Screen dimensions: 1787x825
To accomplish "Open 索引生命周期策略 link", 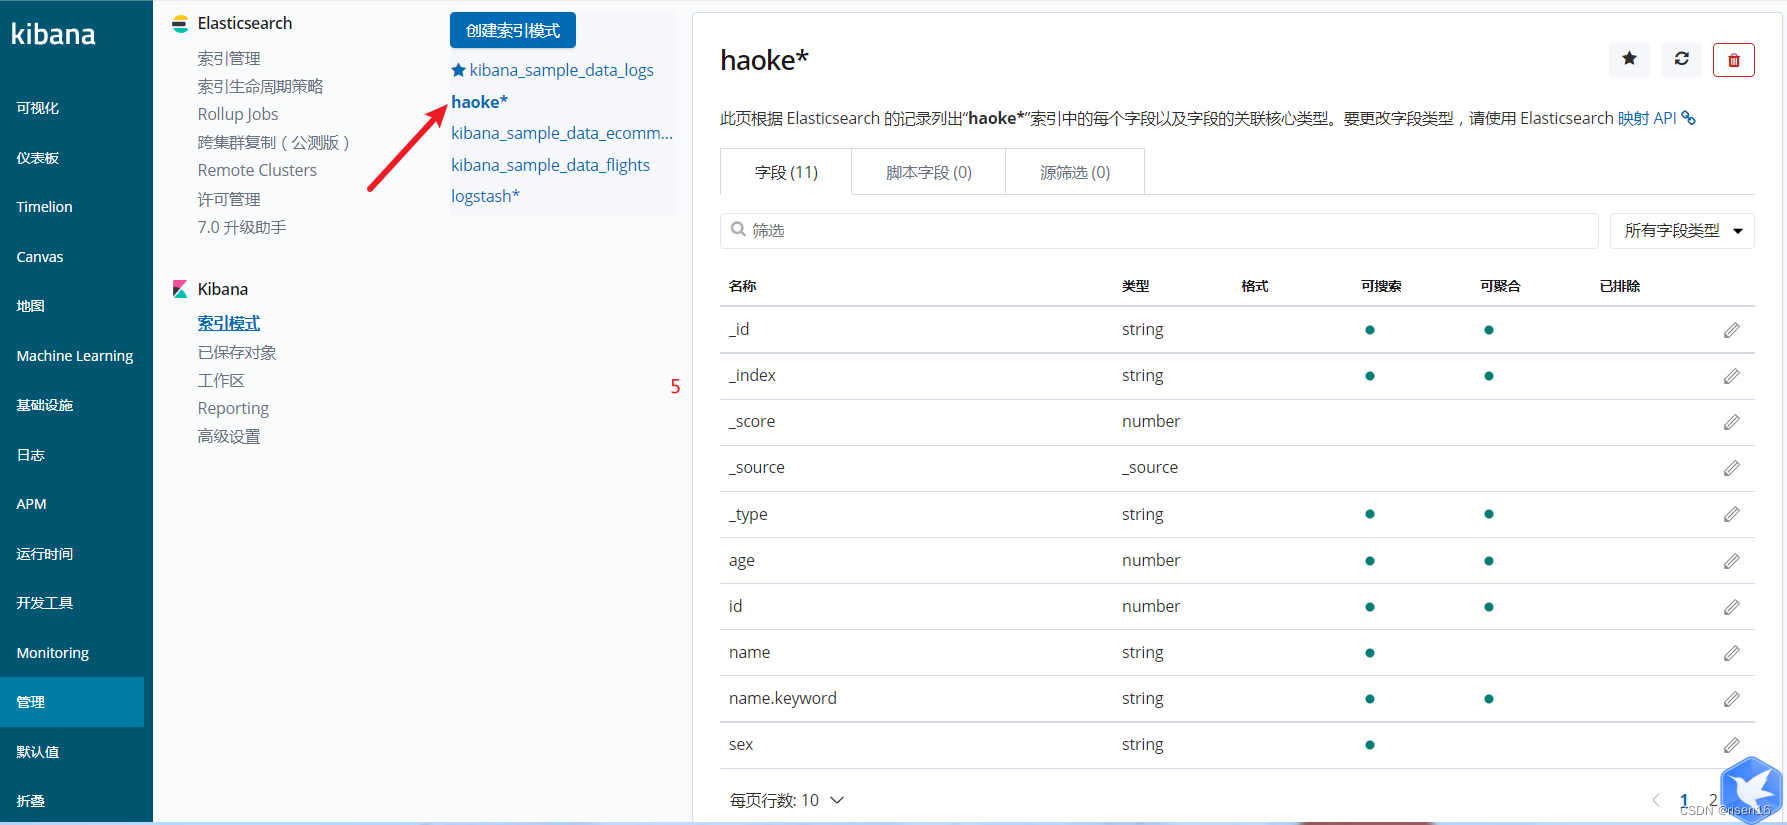I will [260, 87].
